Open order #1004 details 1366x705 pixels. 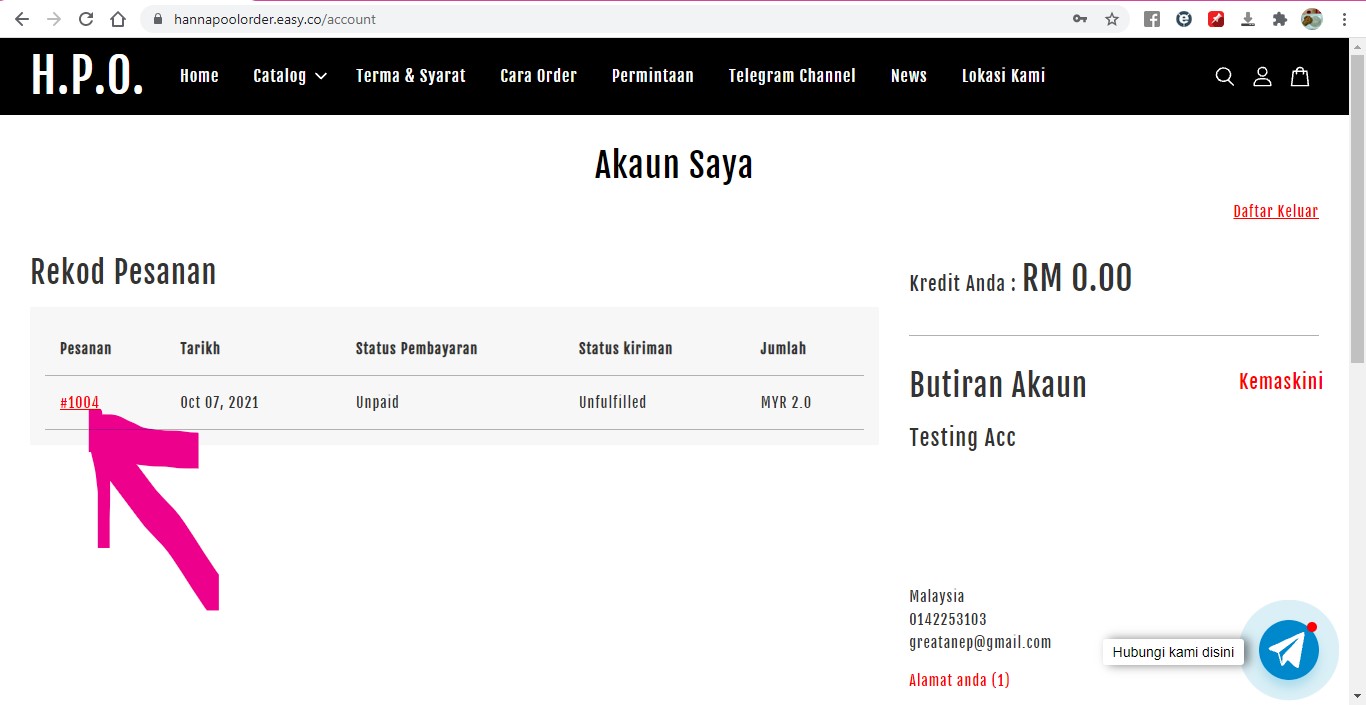[79, 403]
